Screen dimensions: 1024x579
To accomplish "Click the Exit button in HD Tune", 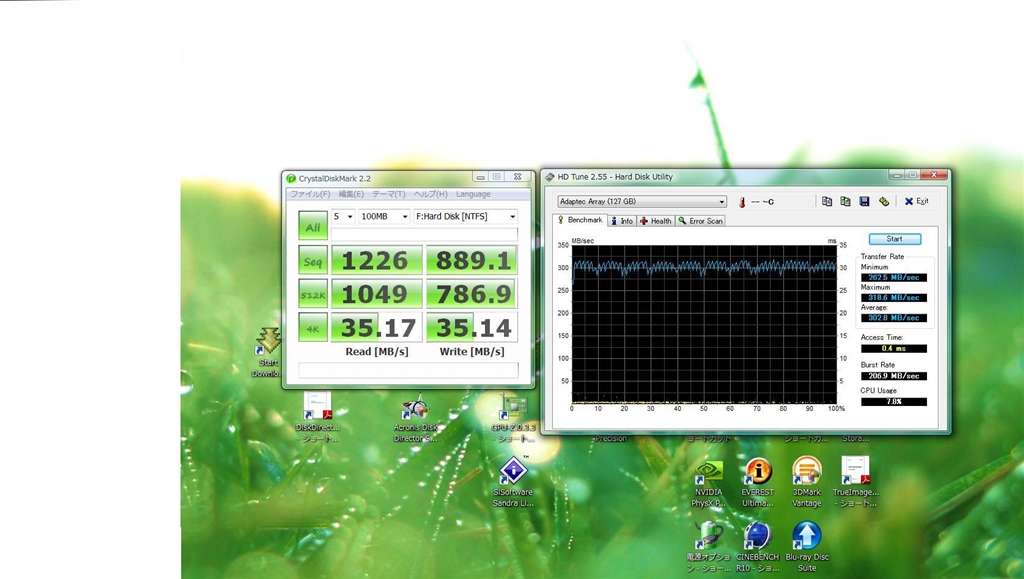I will [916, 201].
